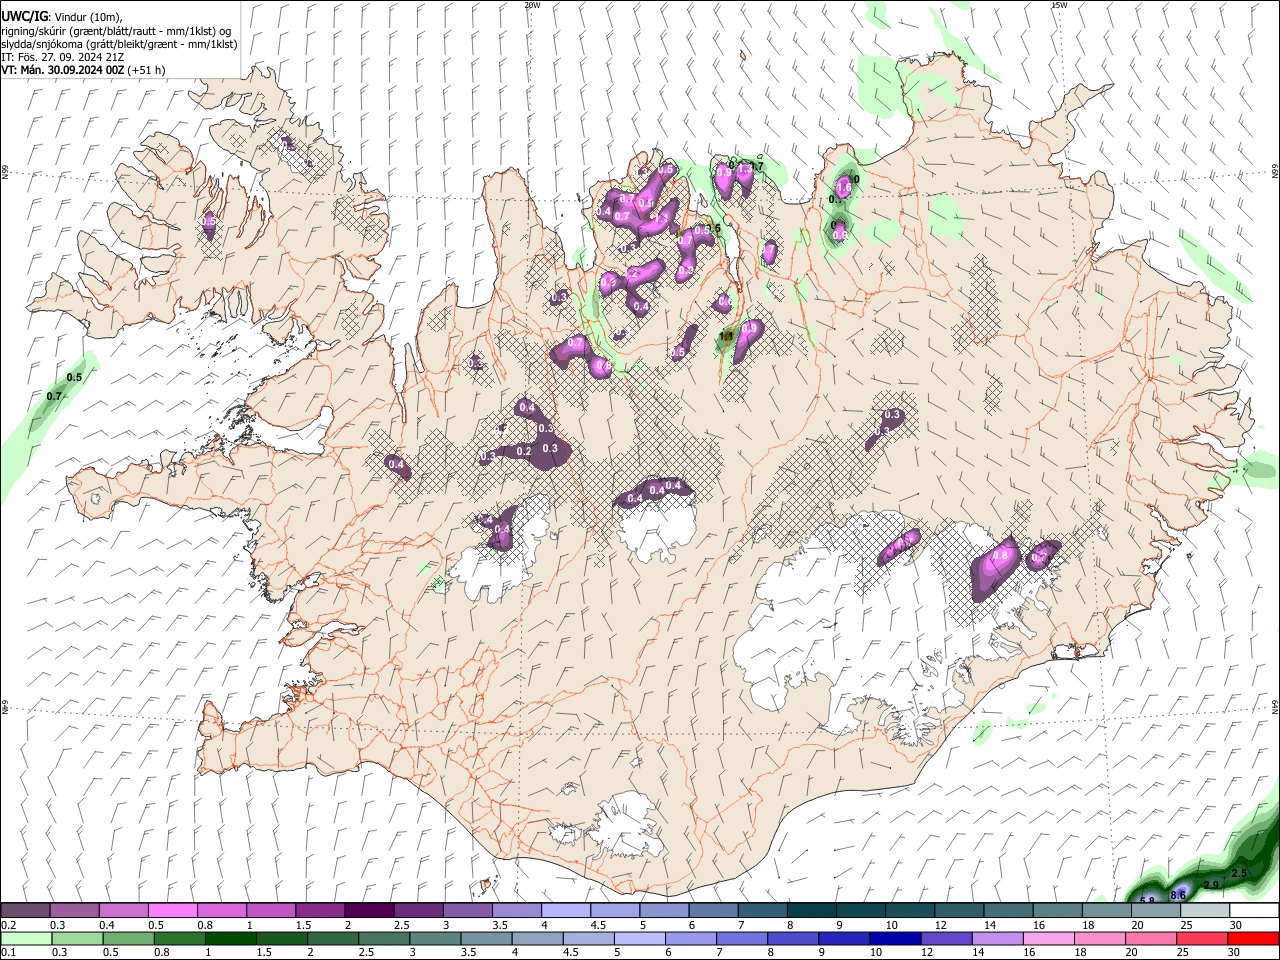Pick the darkest green swatch labeled 1 in bottom row
Screen dimensions: 1280x960
[231, 938]
